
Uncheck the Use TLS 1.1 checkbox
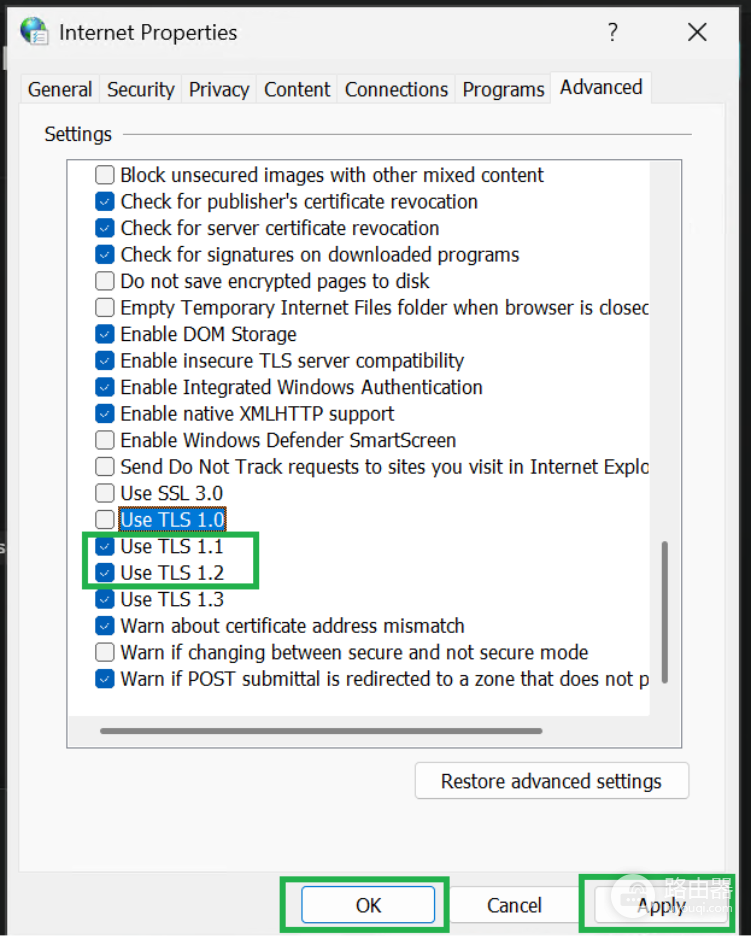104,546
